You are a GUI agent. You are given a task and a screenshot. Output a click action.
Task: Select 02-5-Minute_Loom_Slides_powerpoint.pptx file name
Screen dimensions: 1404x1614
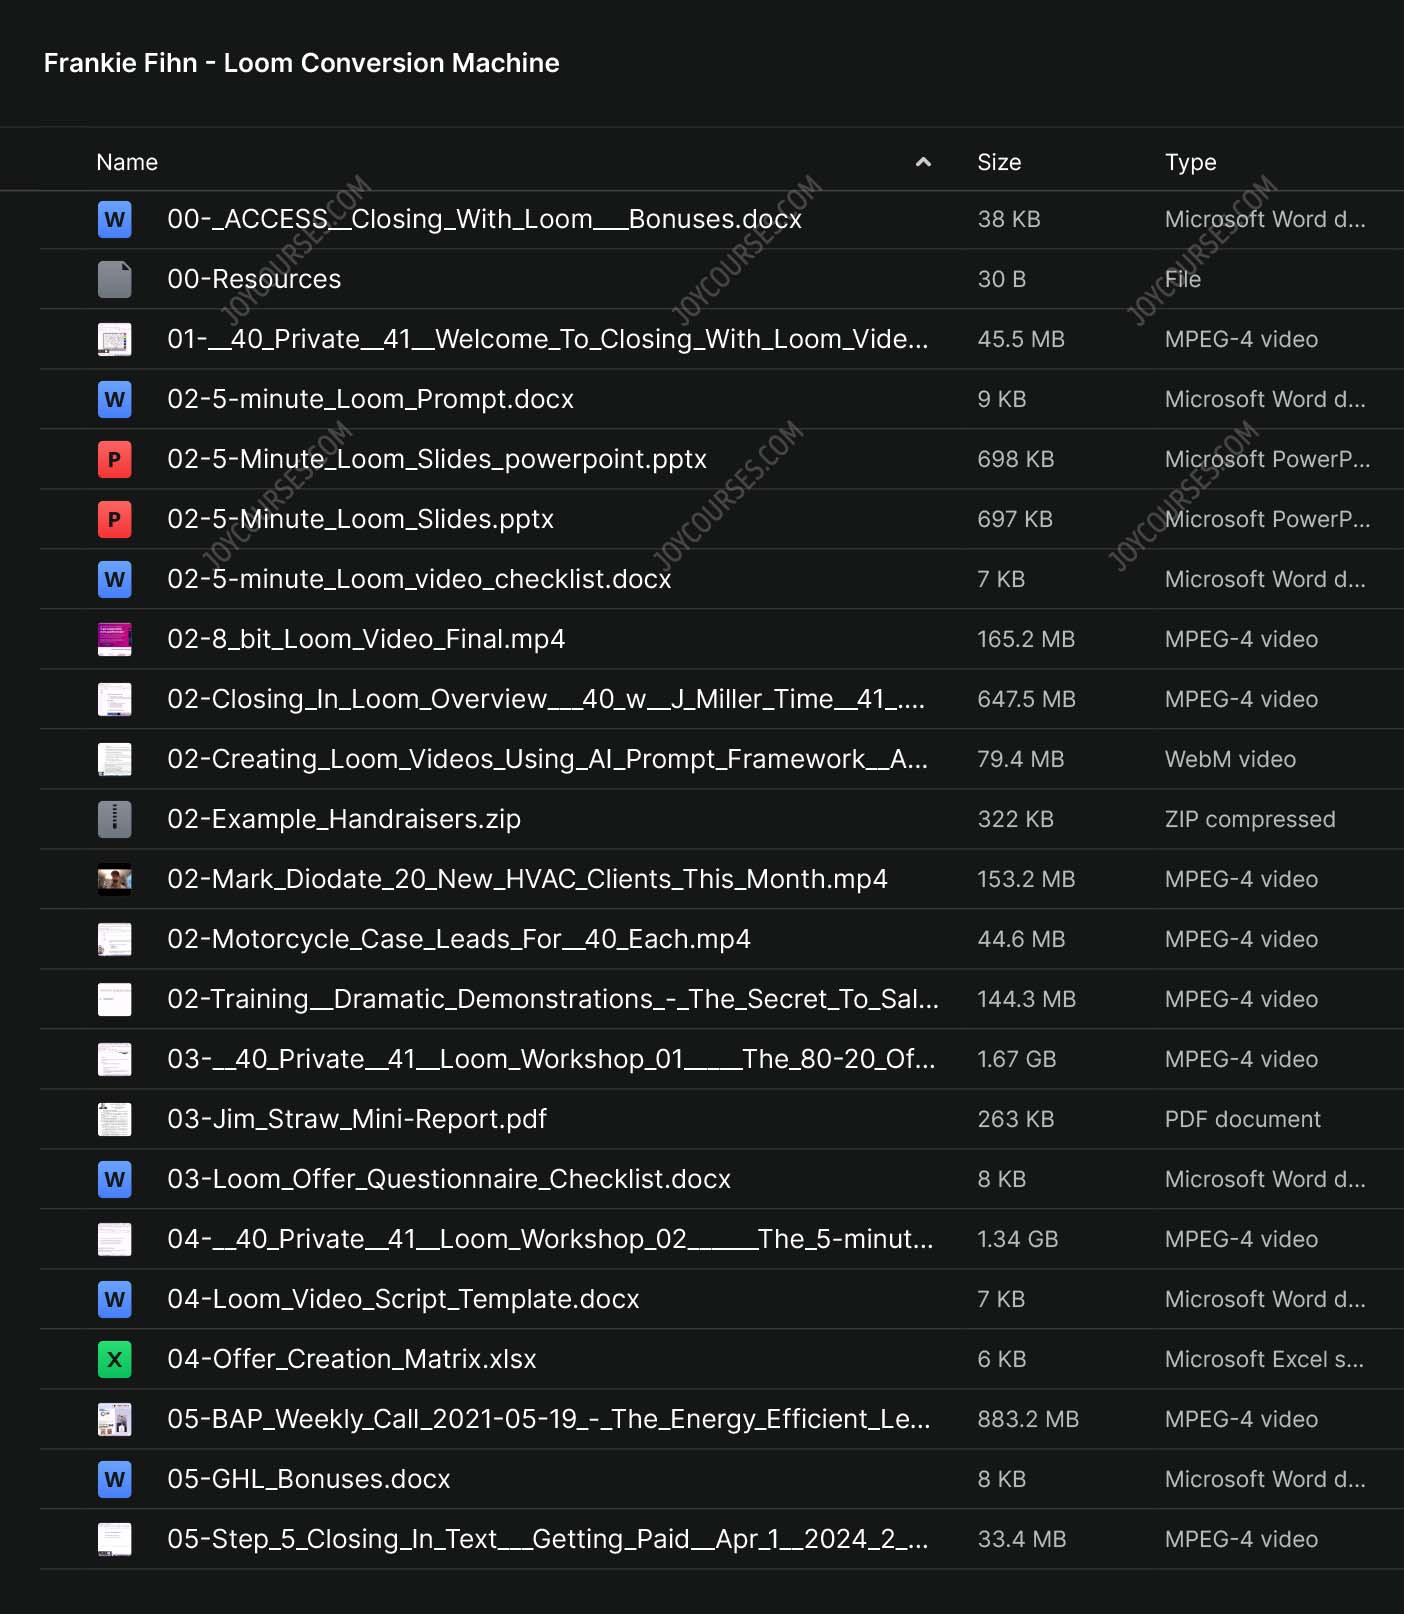(x=437, y=459)
